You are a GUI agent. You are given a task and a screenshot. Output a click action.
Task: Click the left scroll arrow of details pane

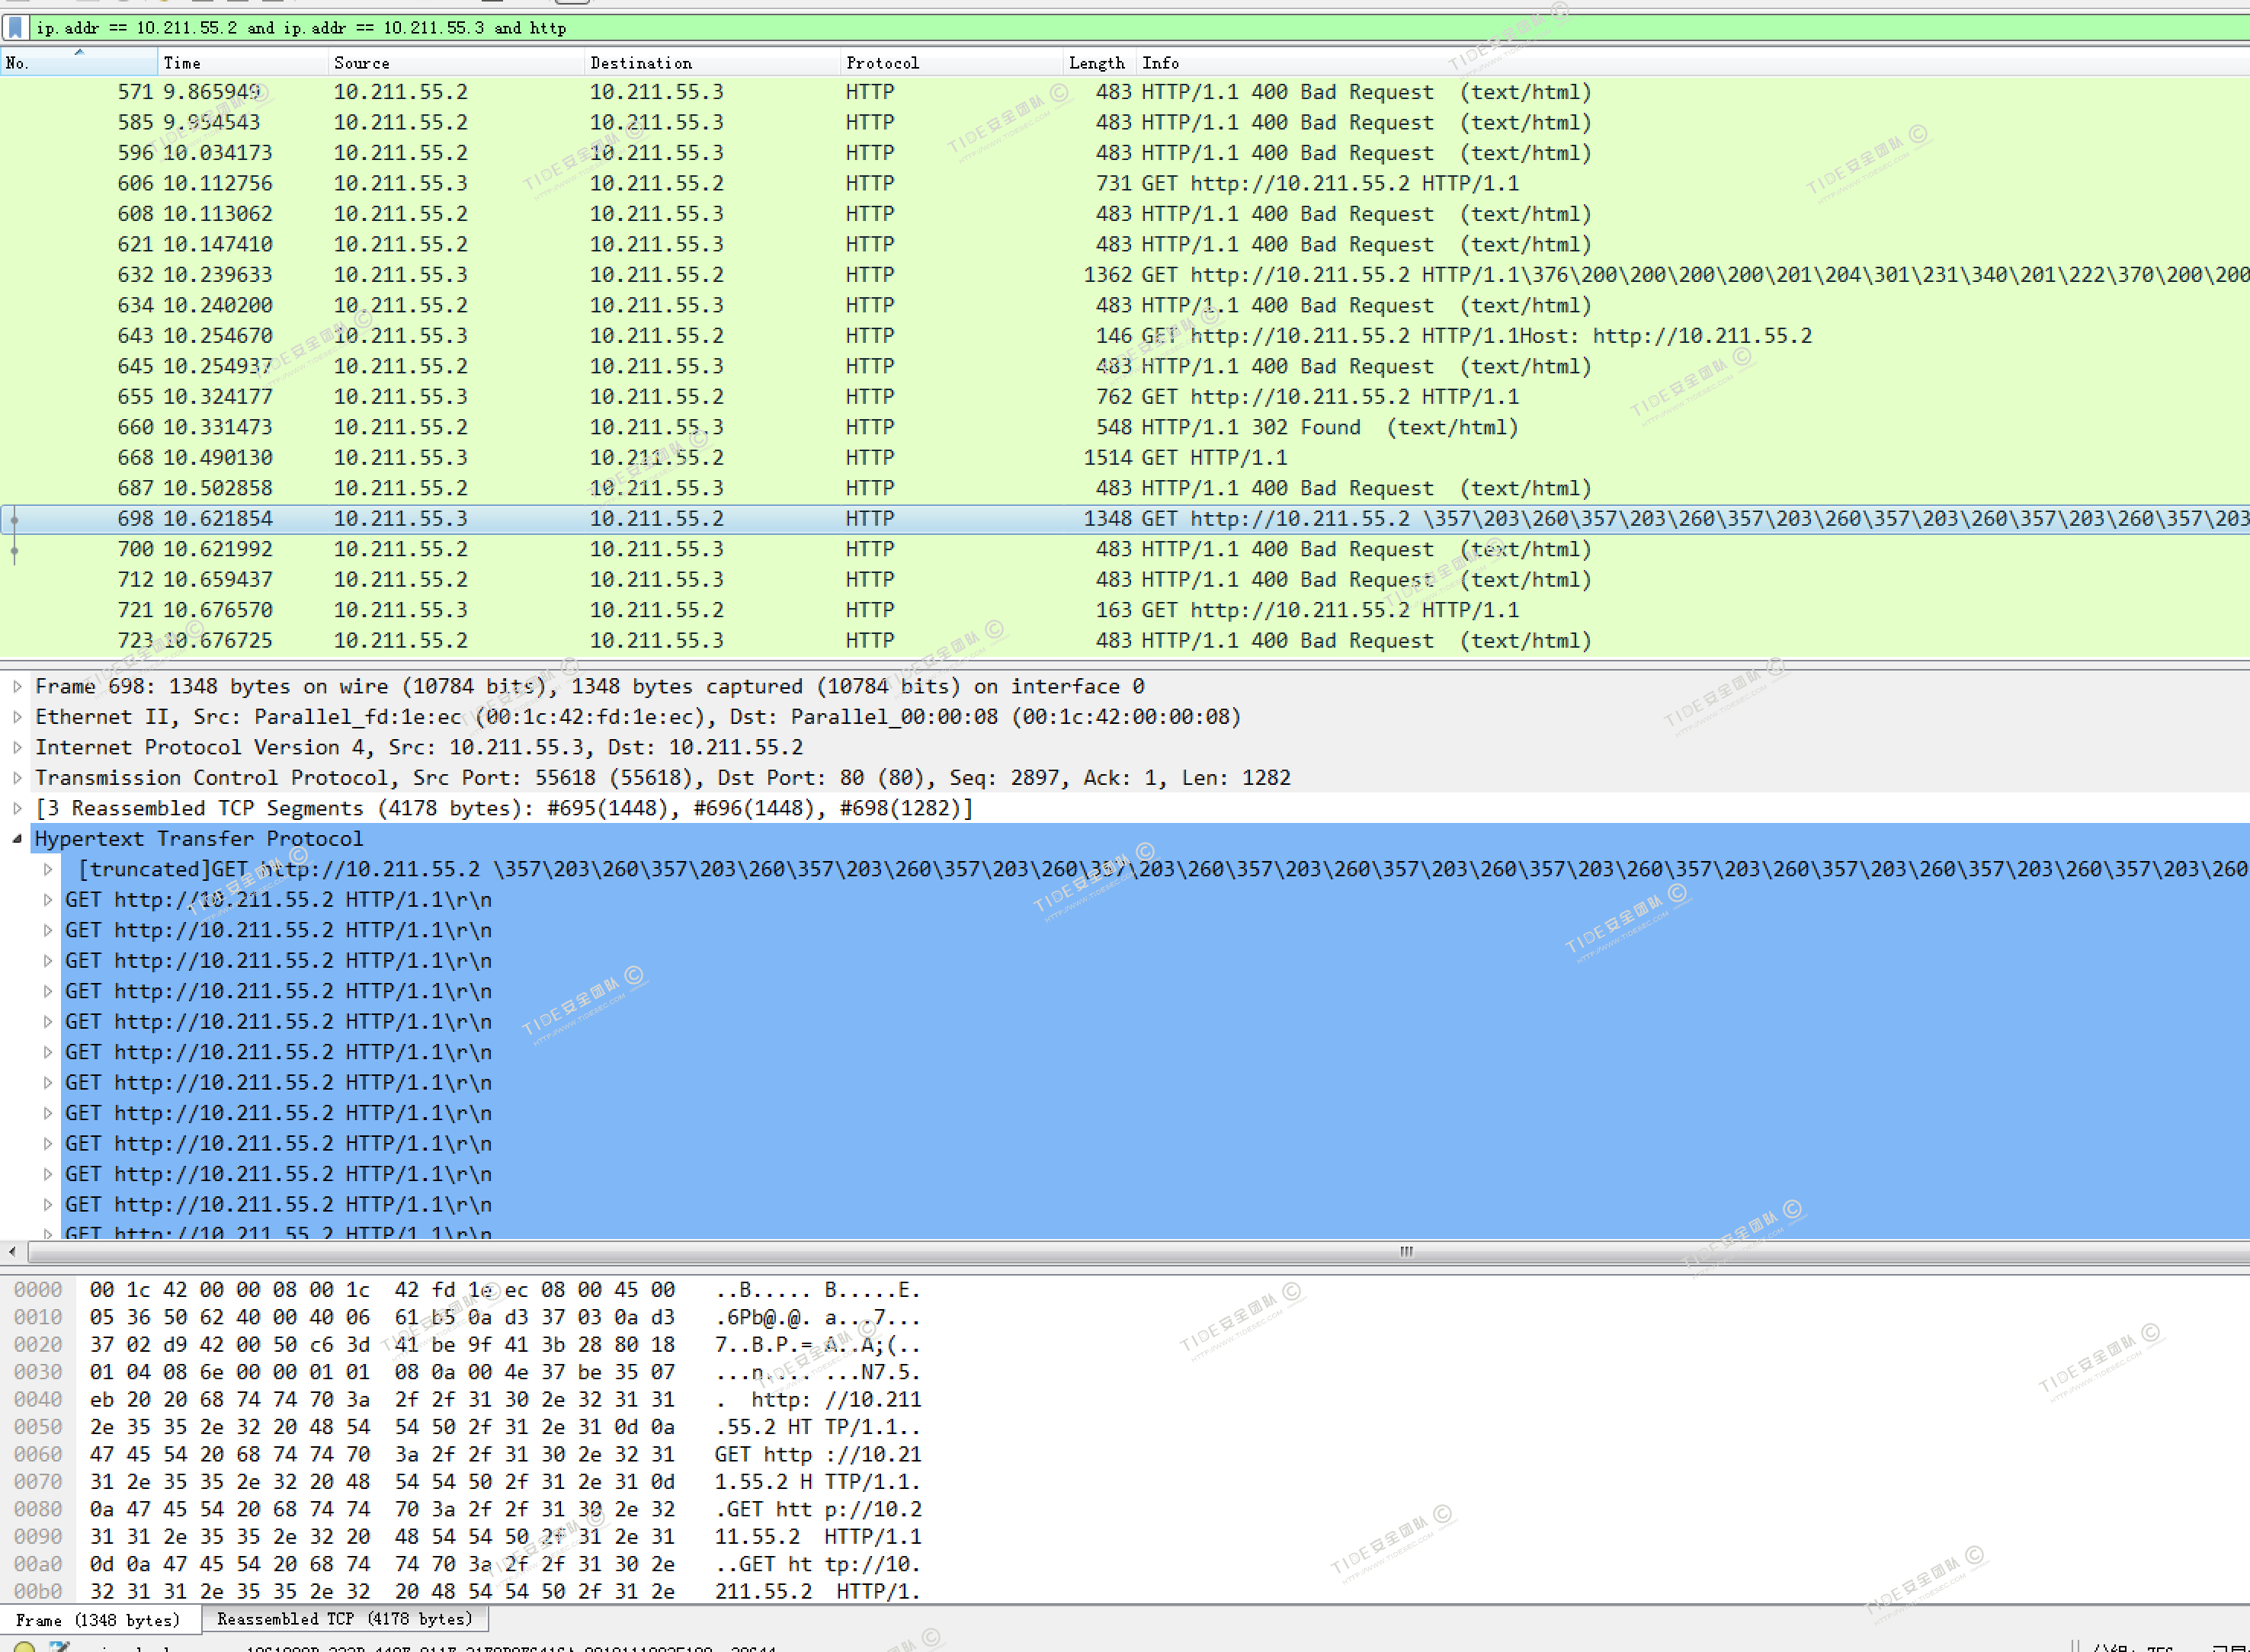(x=11, y=1251)
